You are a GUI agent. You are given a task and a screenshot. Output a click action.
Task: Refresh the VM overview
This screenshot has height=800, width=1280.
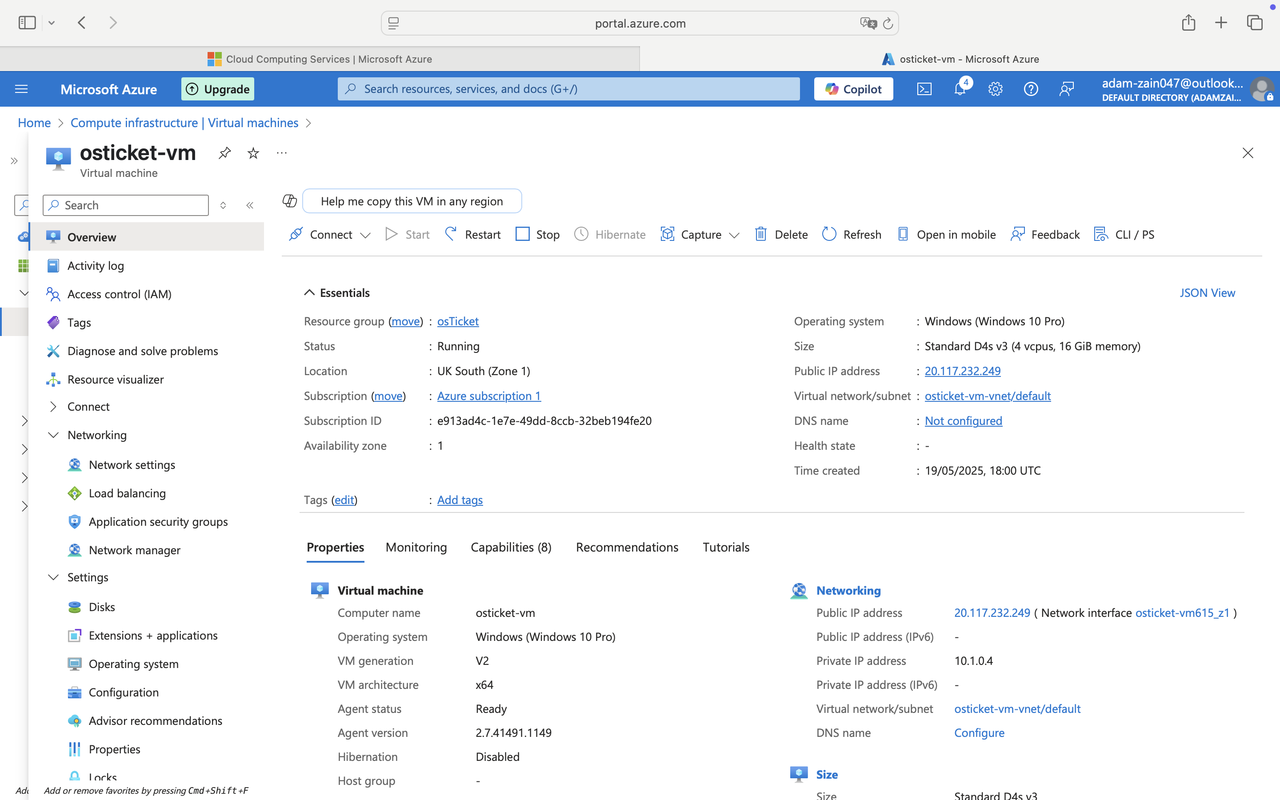851,234
